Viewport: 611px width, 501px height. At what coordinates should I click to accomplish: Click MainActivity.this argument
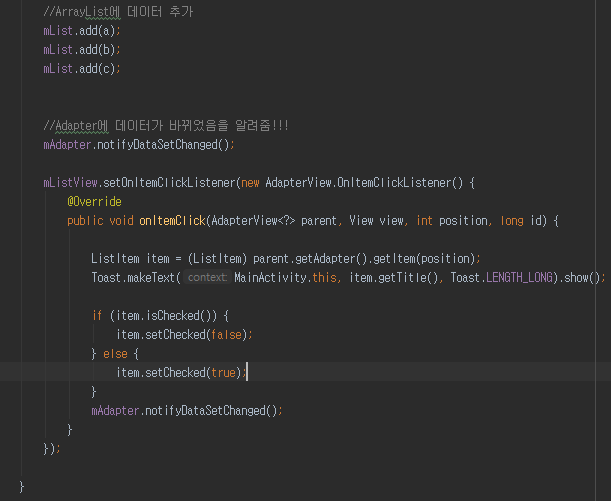pos(285,278)
